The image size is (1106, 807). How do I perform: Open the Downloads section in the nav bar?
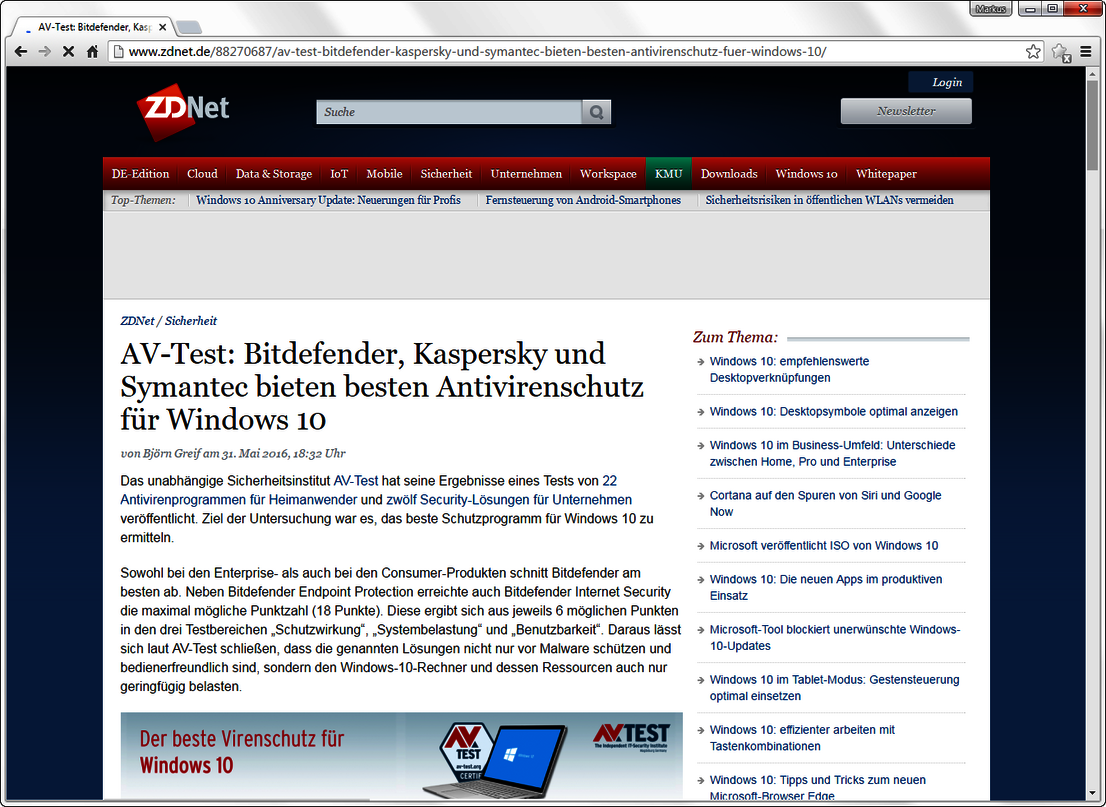click(729, 173)
